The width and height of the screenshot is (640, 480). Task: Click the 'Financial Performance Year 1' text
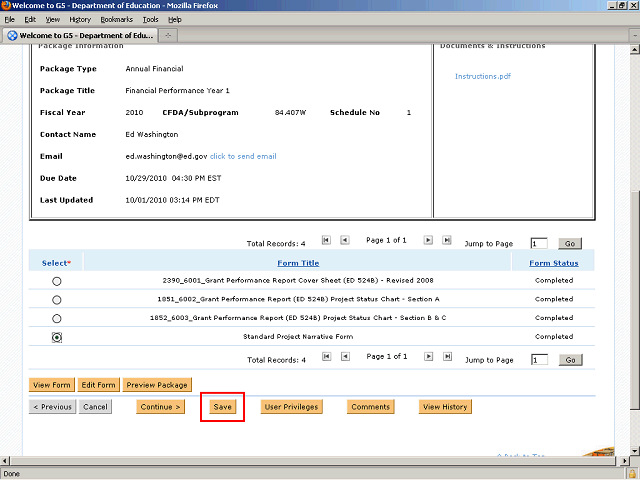[177, 91]
